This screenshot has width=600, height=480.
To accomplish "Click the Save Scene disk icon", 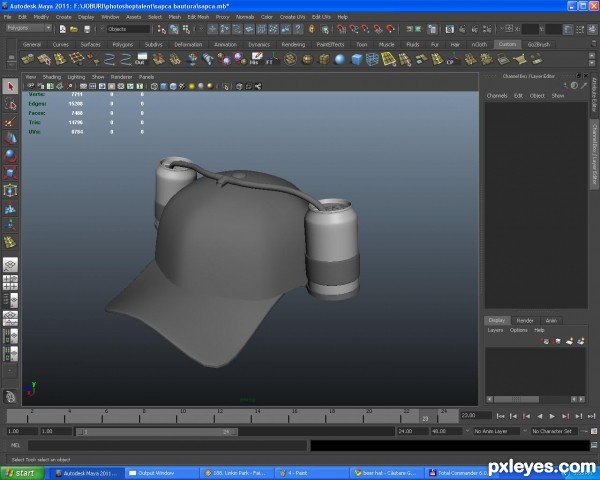I will click(x=87, y=29).
